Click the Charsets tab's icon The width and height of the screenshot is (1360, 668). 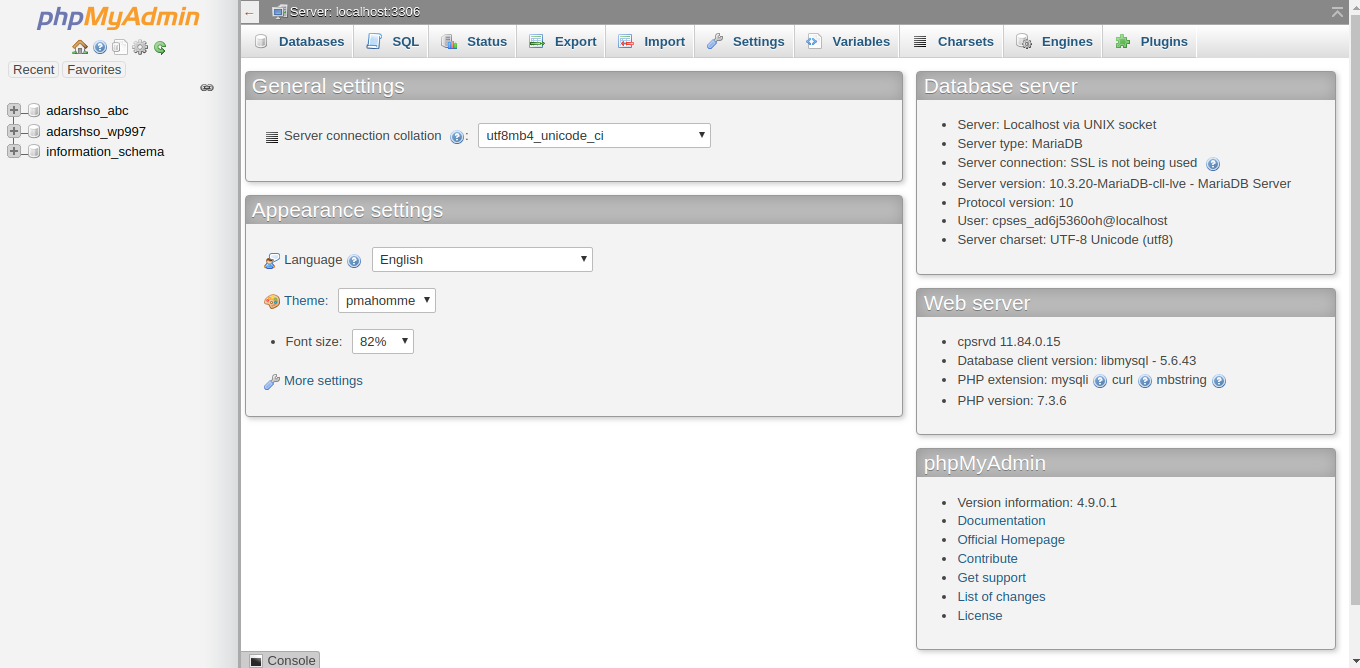tap(919, 42)
